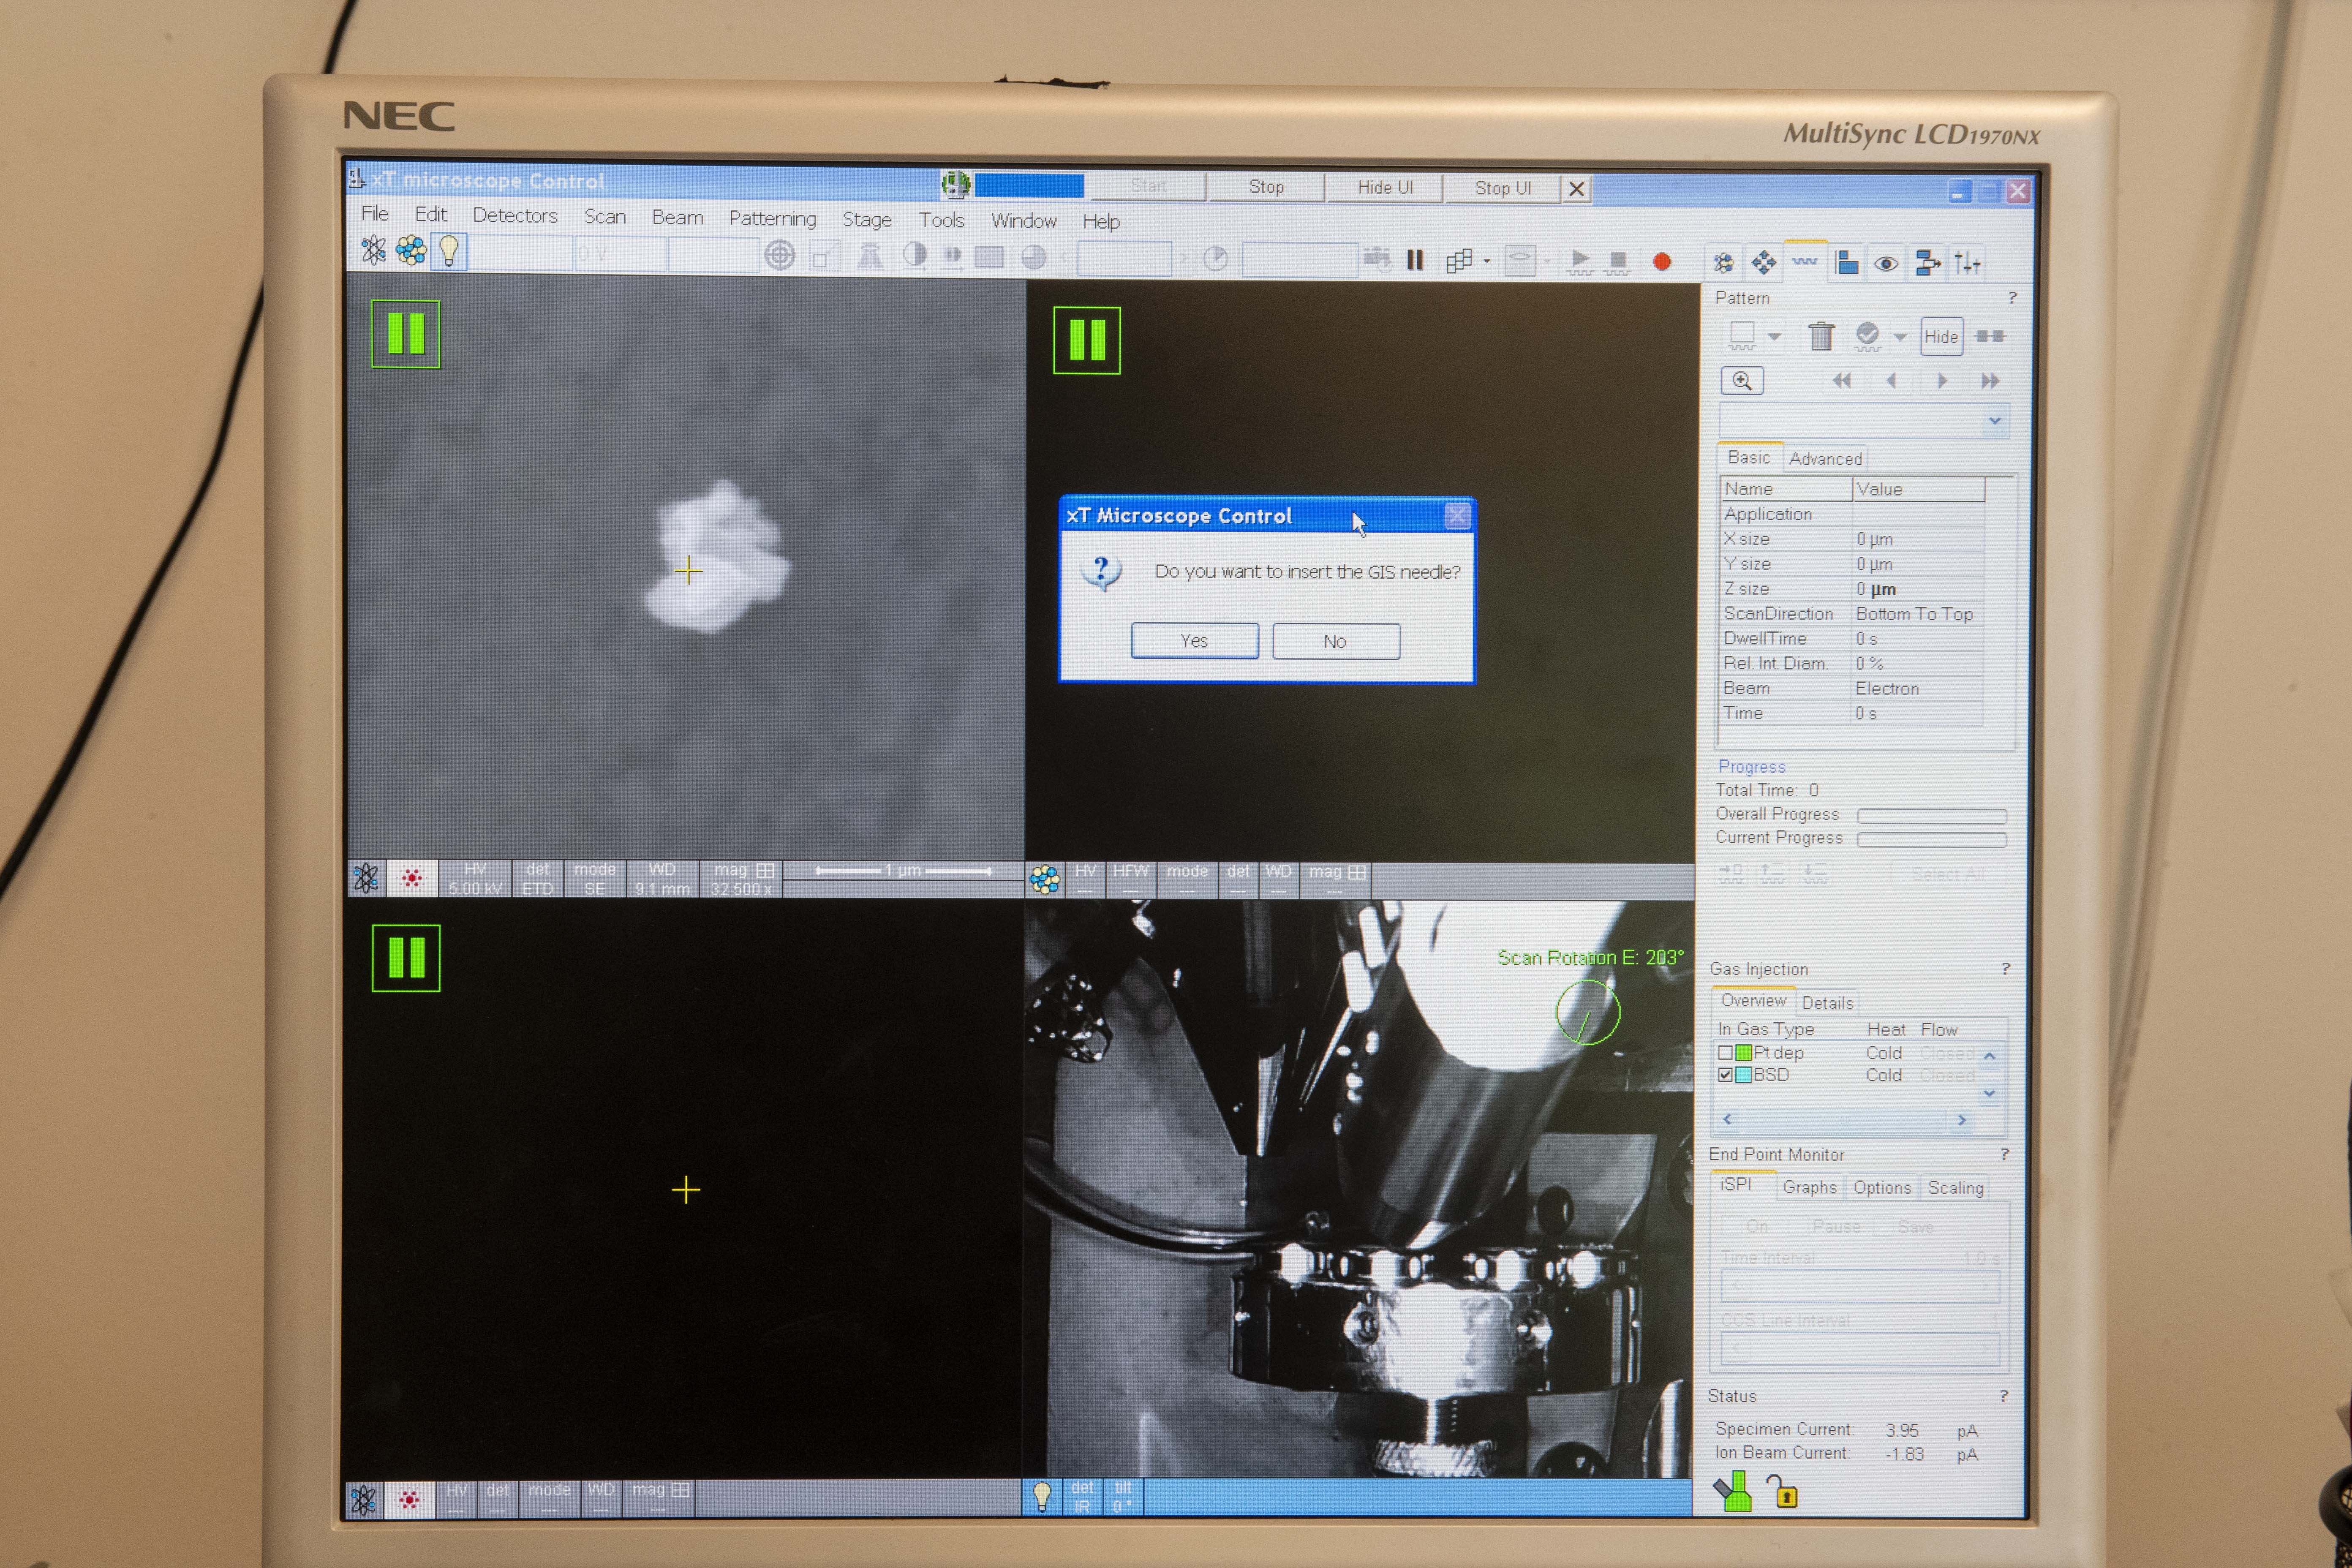Switch to the Advanced pattern tab
Screen dimensions: 2352x1568
click(1826, 459)
